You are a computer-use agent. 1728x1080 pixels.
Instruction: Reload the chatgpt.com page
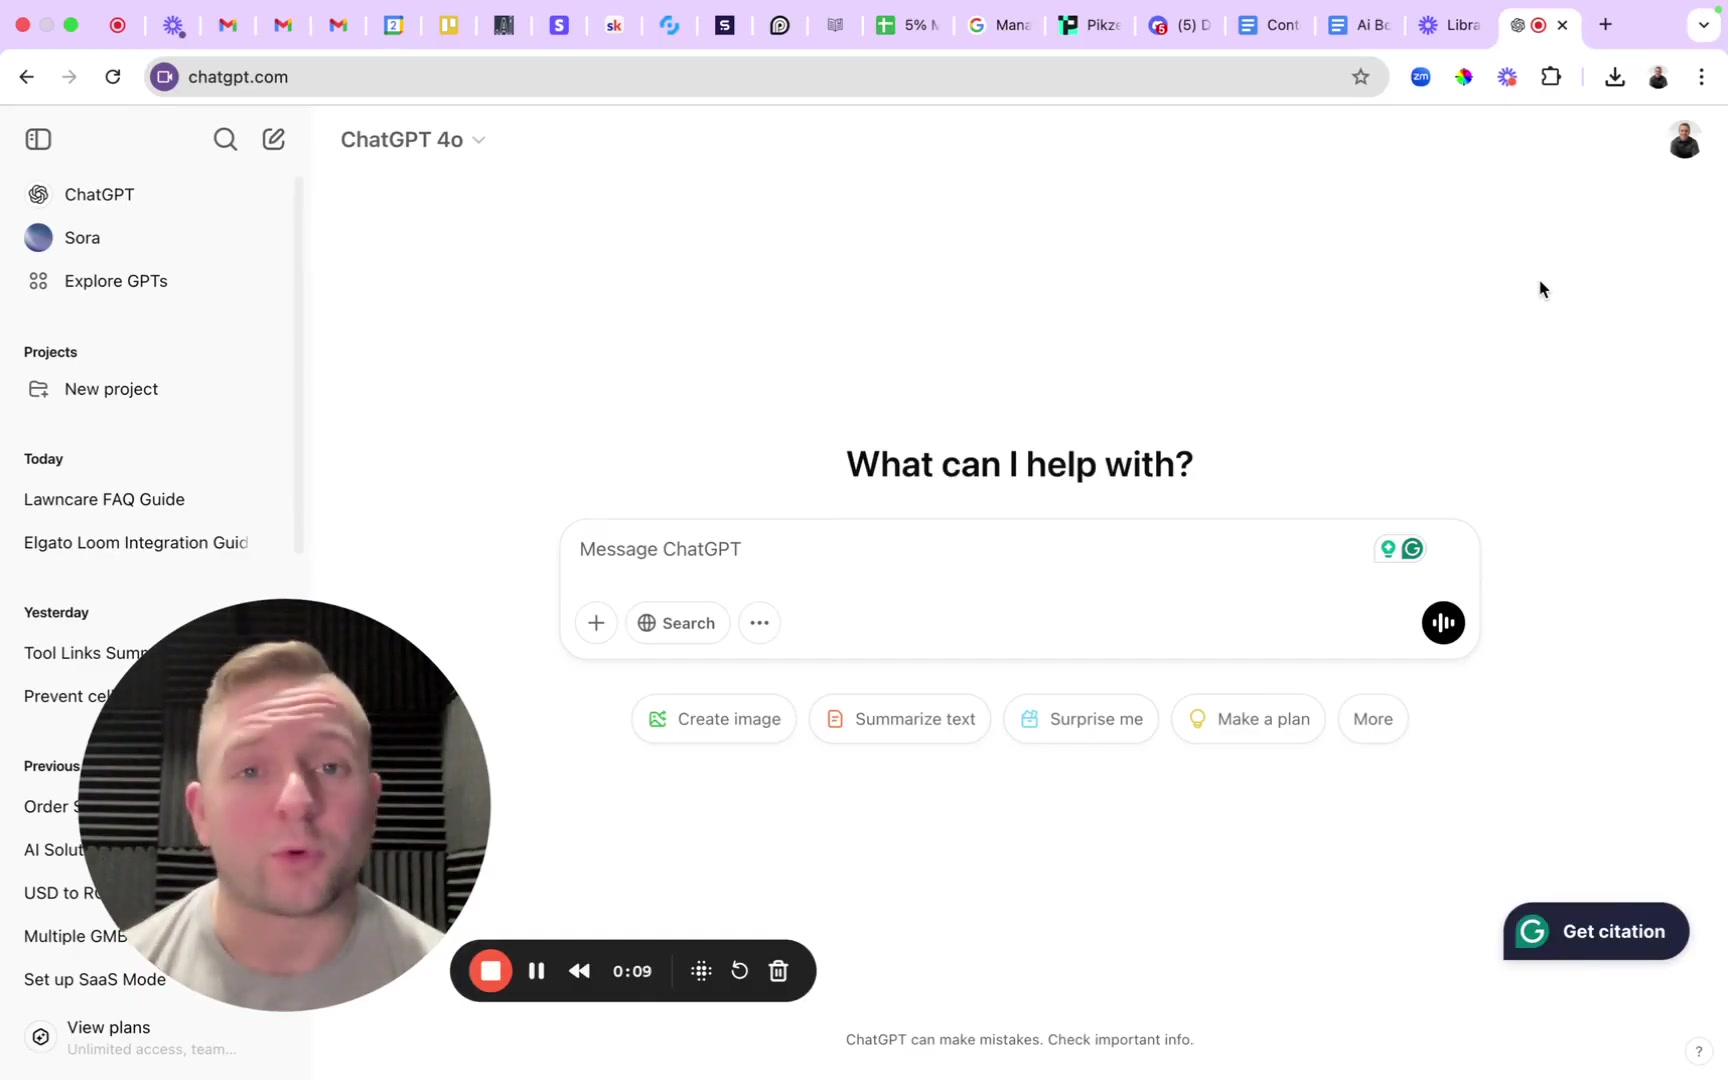tap(113, 77)
